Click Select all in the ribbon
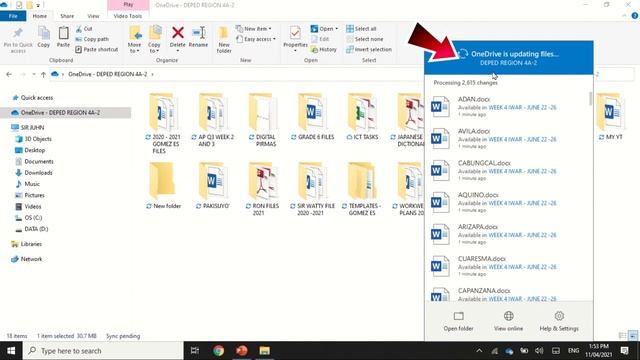 (361, 29)
